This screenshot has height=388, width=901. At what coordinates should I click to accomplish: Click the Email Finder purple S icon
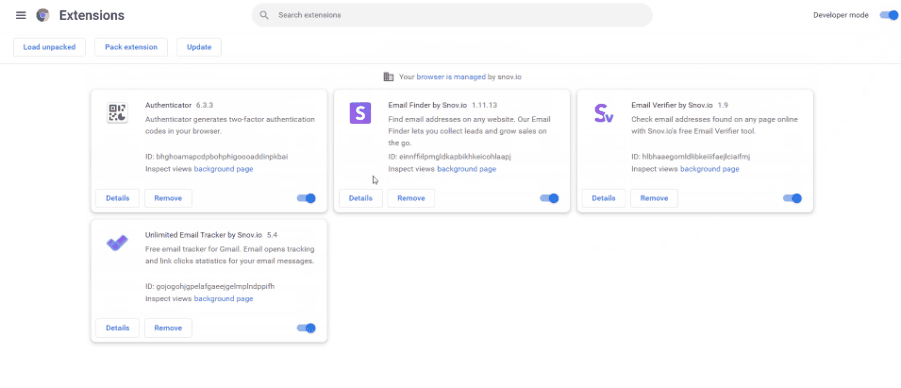click(x=360, y=113)
